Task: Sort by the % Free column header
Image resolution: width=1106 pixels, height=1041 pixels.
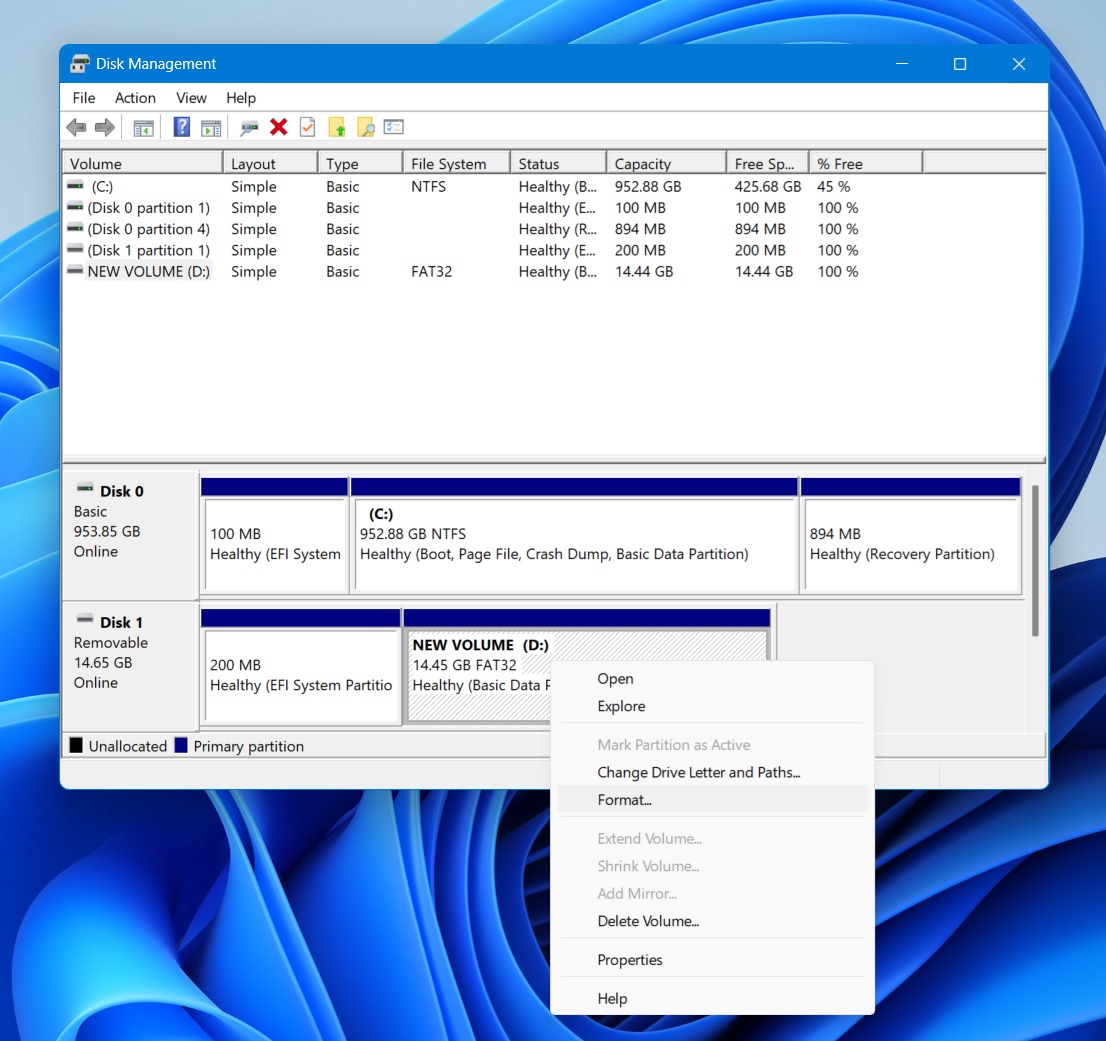Action: 865,164
